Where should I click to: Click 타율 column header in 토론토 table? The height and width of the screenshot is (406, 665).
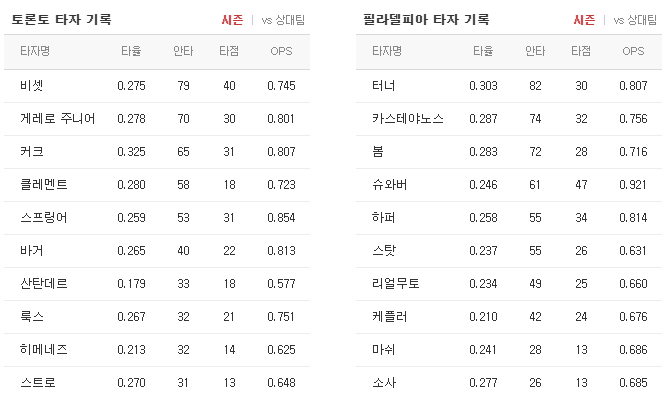[x=131, y=51]
